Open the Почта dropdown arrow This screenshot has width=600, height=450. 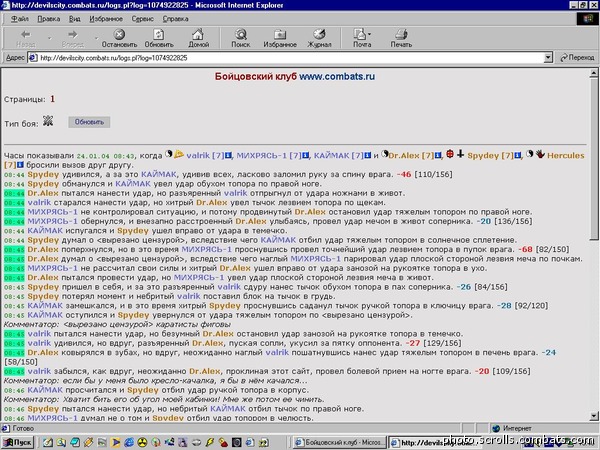[369, 34]
